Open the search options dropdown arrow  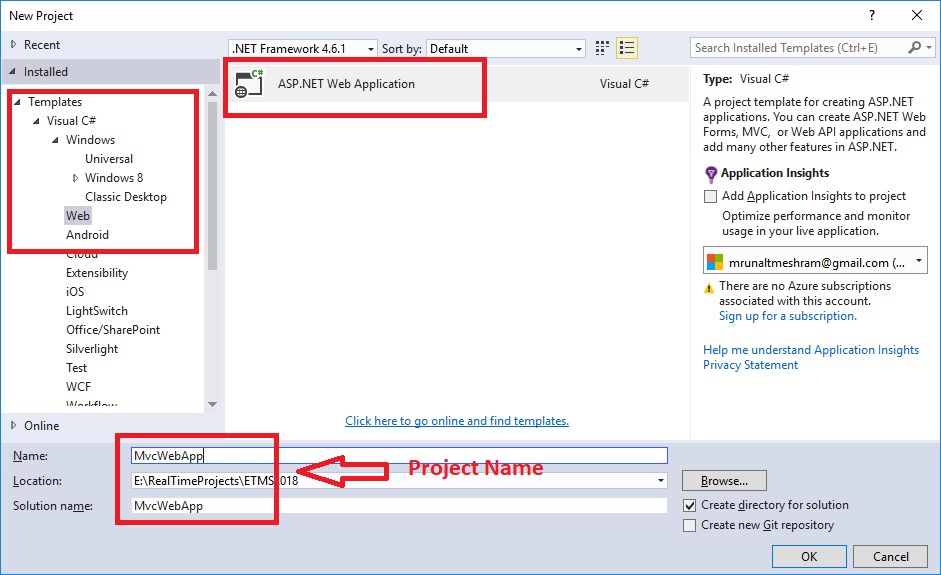click(929, 47)
